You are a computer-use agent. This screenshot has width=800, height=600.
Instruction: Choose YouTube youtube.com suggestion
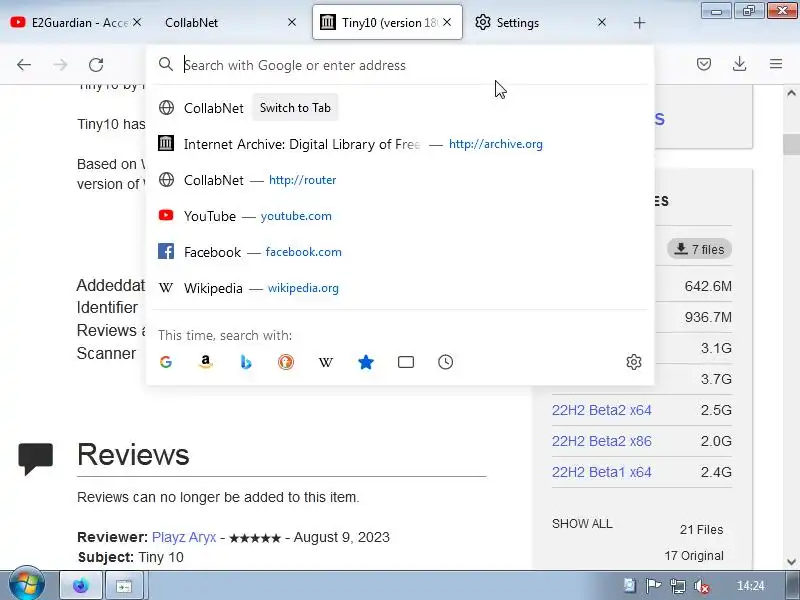click(x=400, y=216)
